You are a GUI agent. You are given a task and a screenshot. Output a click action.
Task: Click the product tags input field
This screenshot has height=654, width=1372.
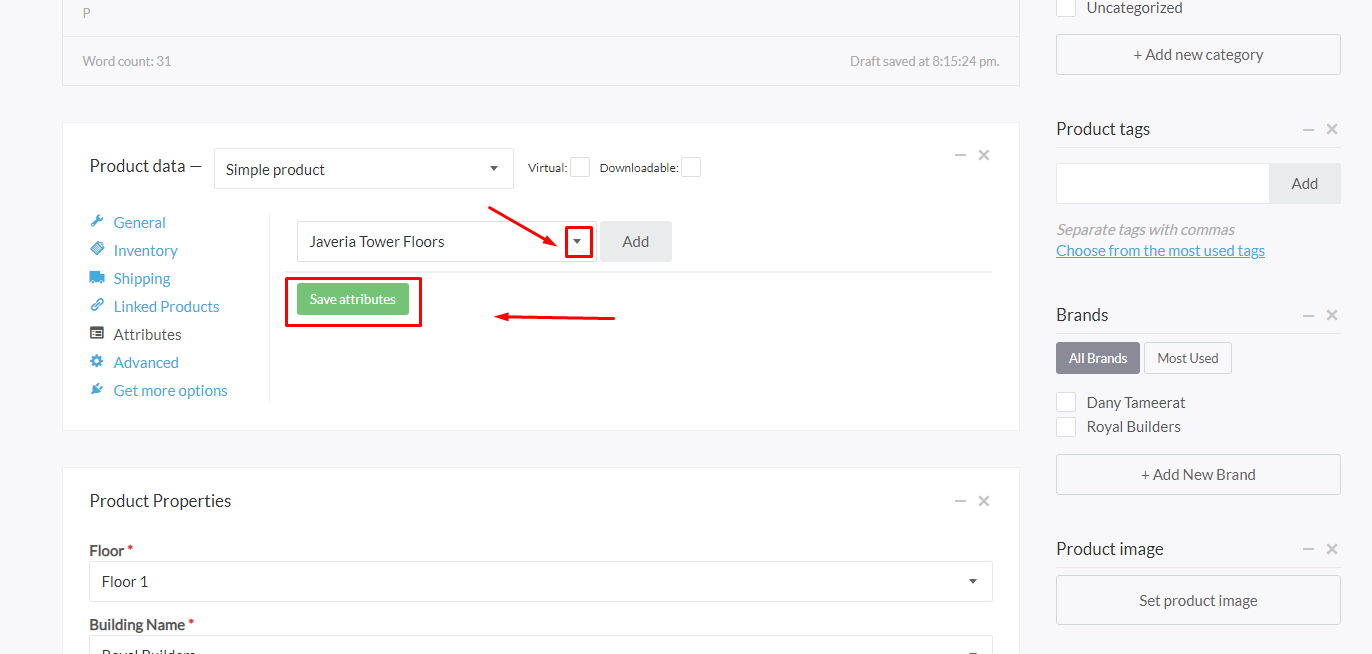point(1162,184)
